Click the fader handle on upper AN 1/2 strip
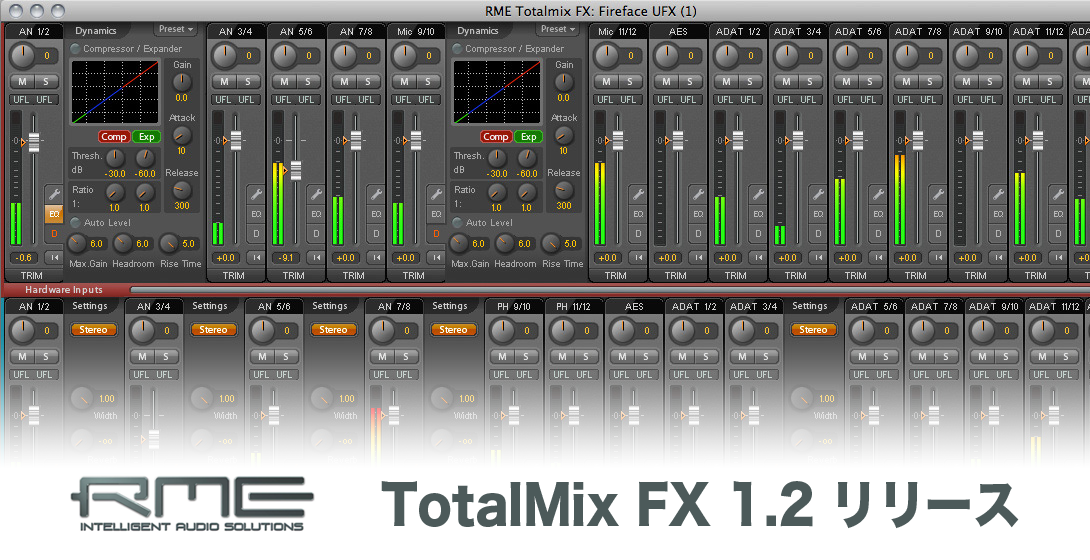Screen dimensions: 1090x560 coord(34,142)
